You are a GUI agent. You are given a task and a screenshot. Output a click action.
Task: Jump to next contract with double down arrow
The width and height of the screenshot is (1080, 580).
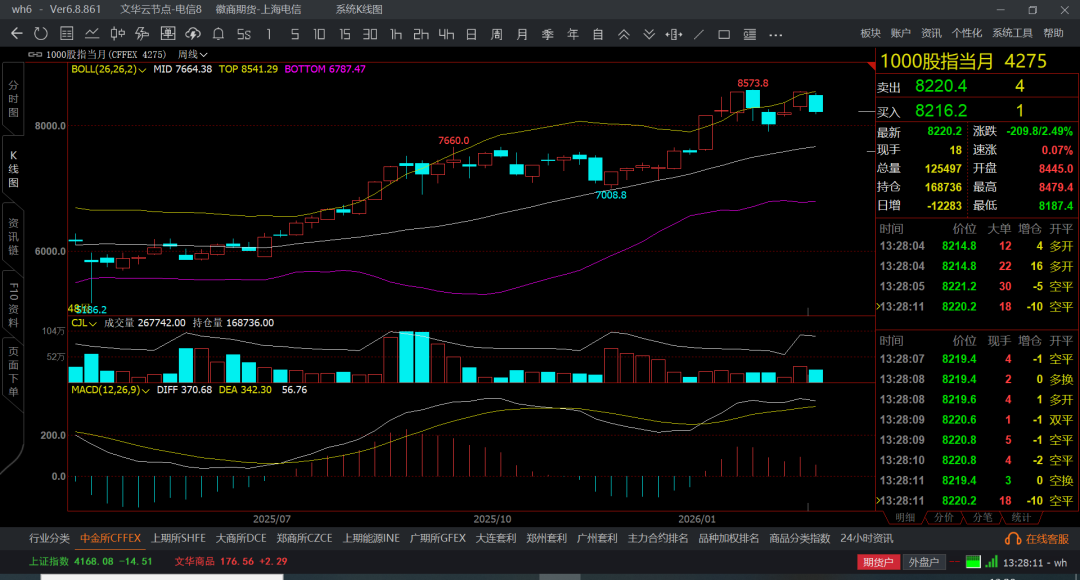(649, 34)
